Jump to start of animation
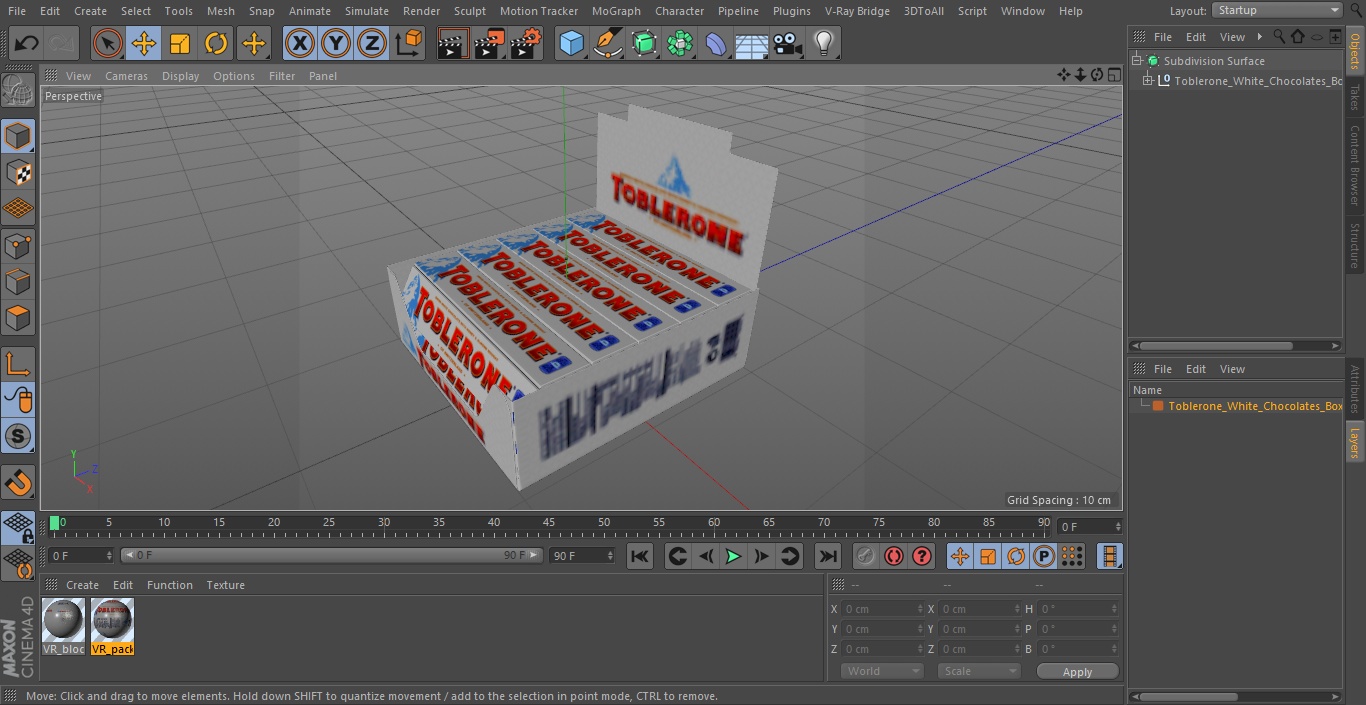 click(x=640, y=556)
